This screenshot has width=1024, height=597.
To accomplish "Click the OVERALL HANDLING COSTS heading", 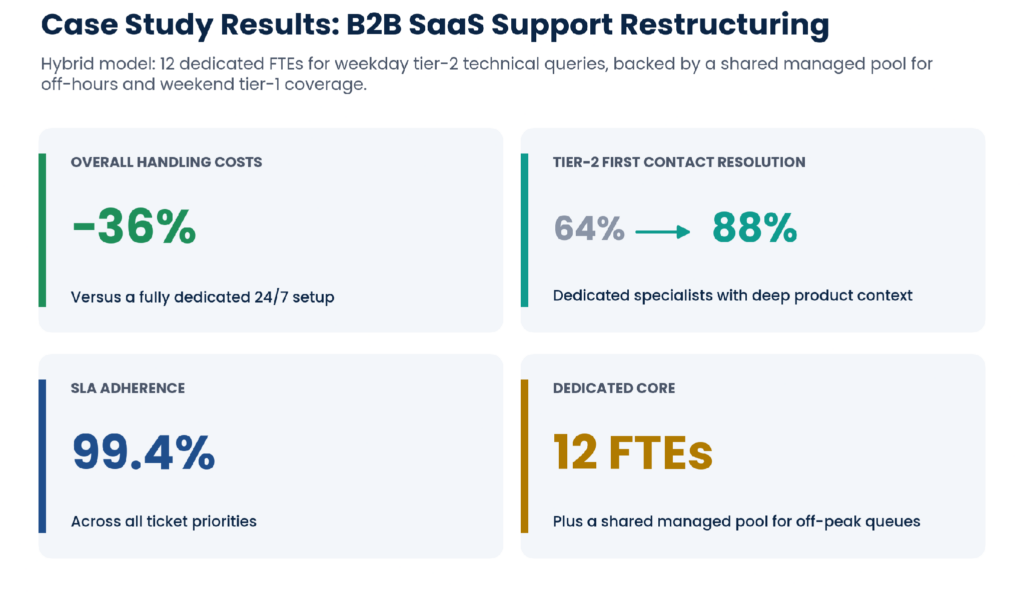I will 167,162.
